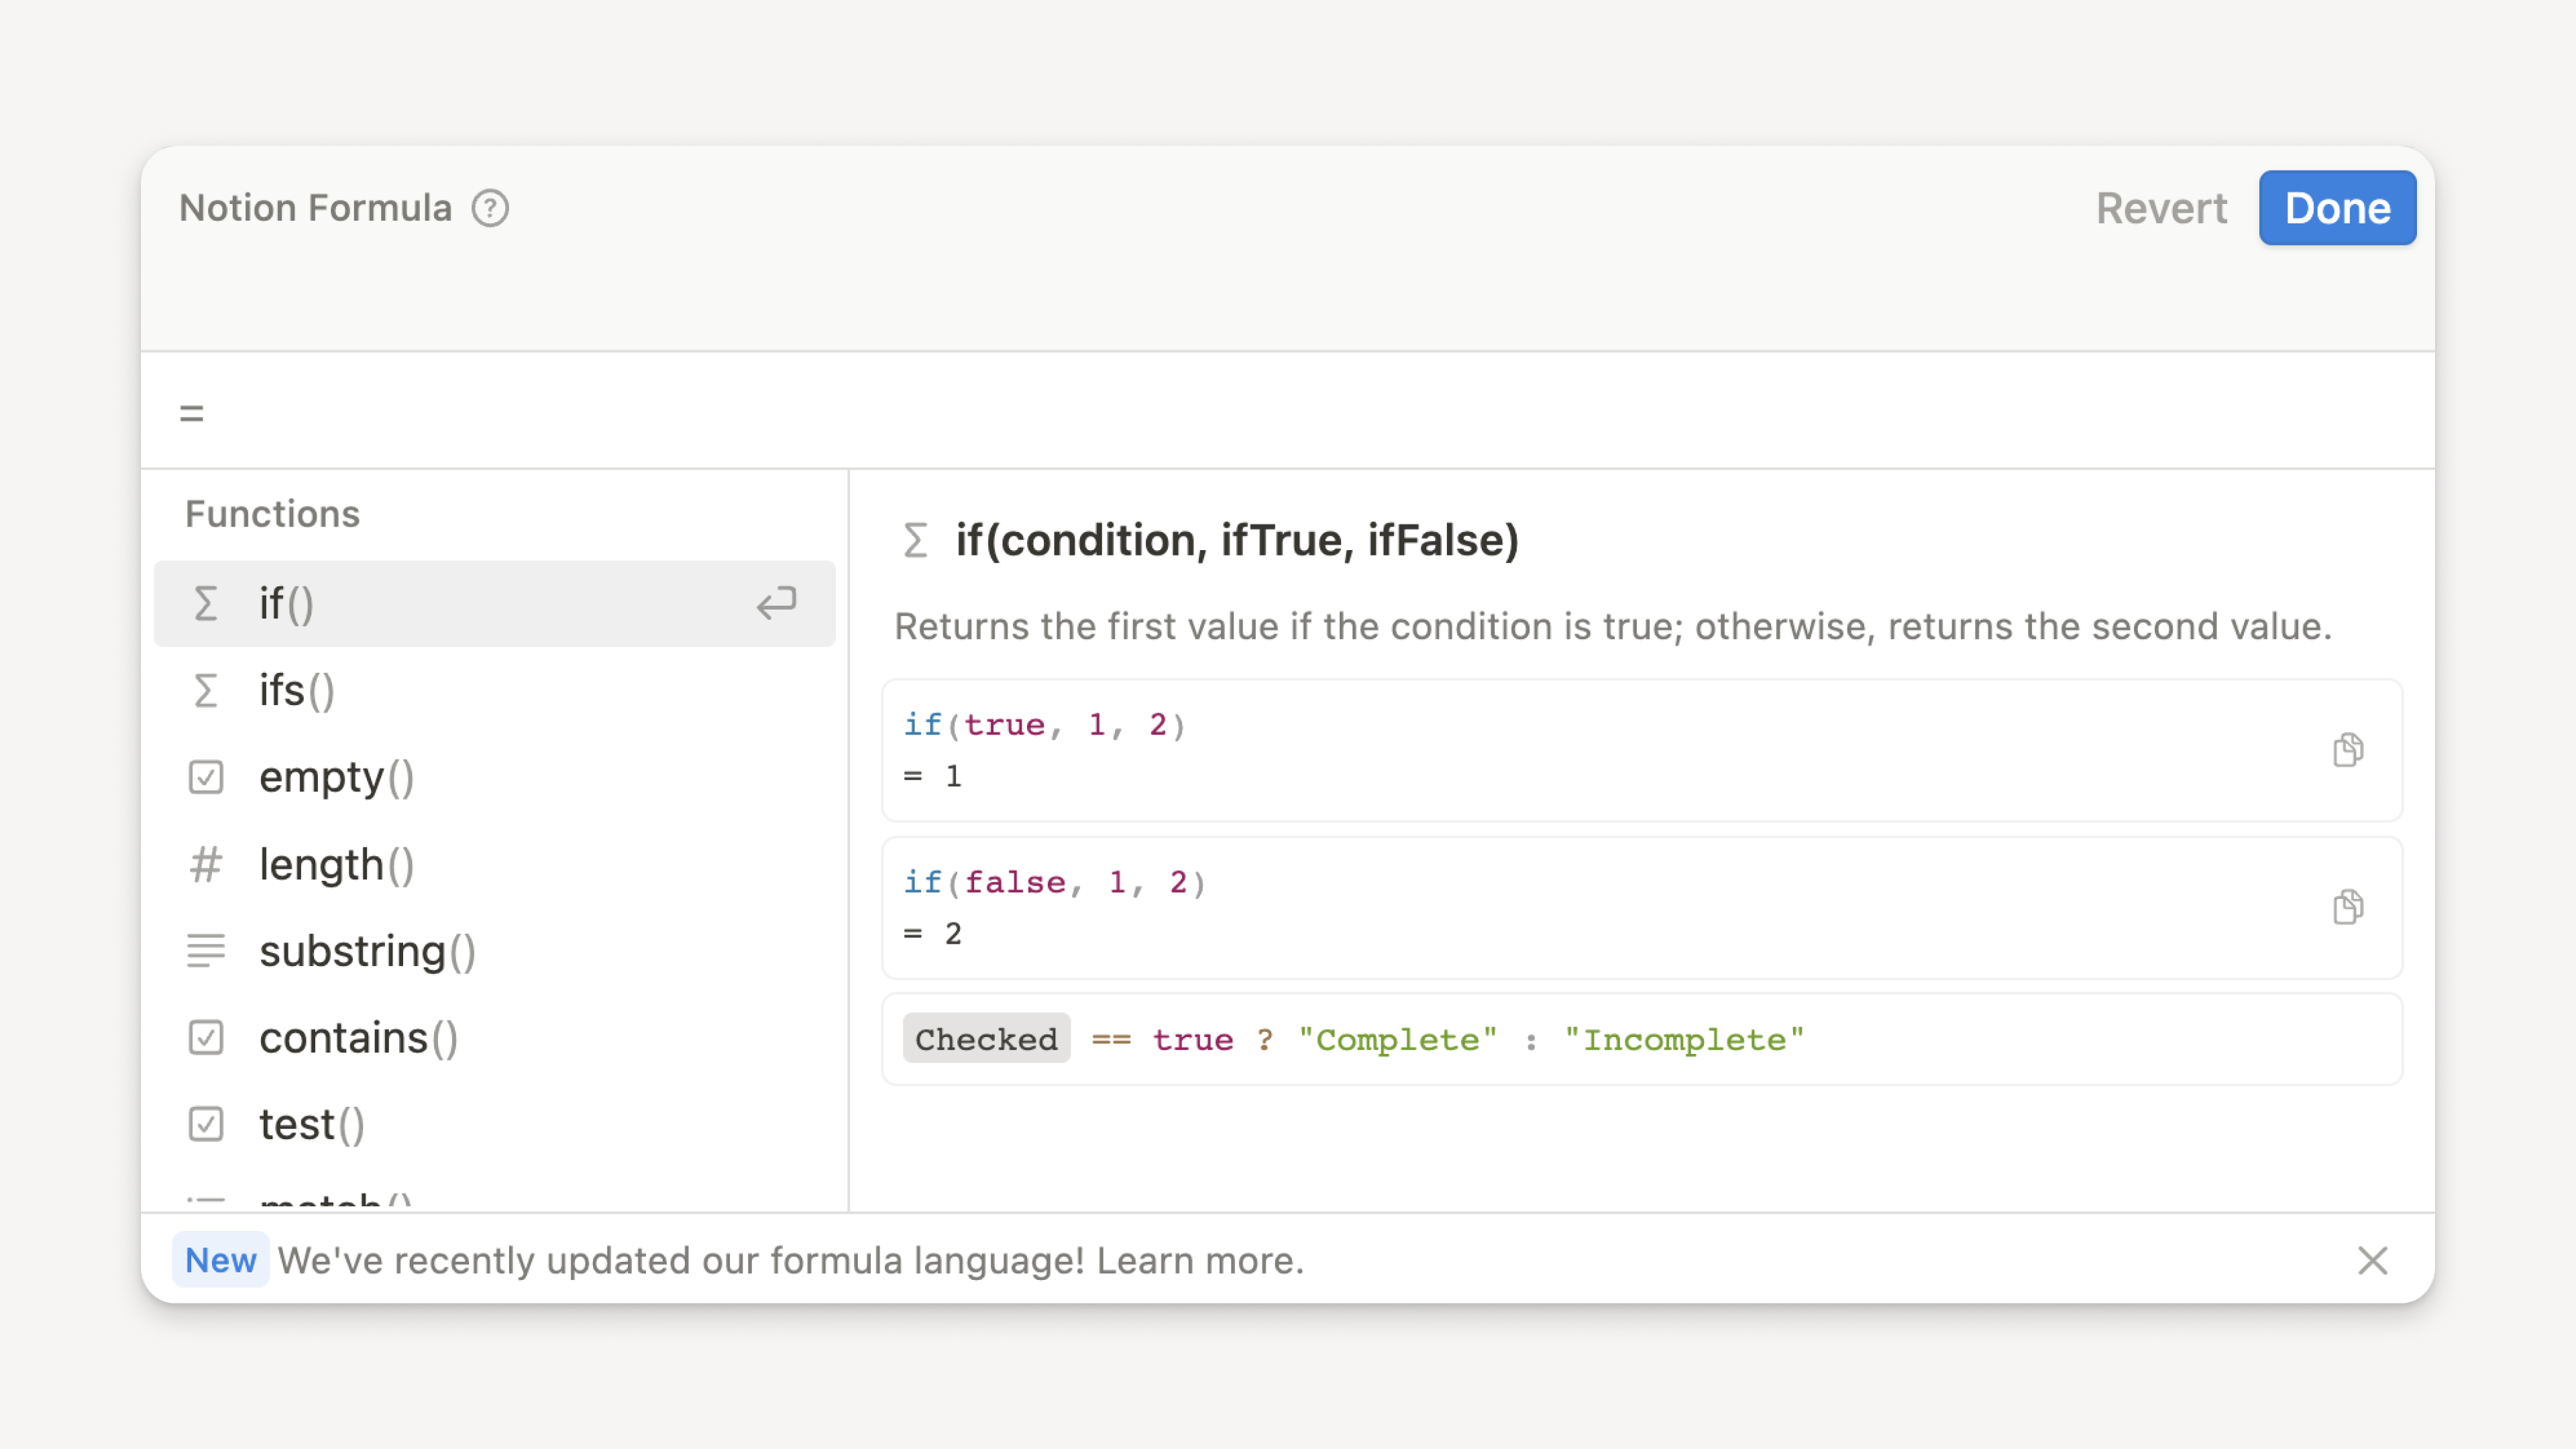This screenshot has height=1449, width=2576.
Task: Select the if() function from list
Action: 494,603
